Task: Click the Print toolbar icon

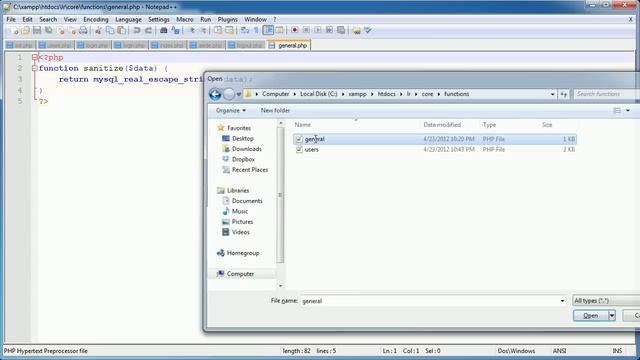Action: (83, 30)
